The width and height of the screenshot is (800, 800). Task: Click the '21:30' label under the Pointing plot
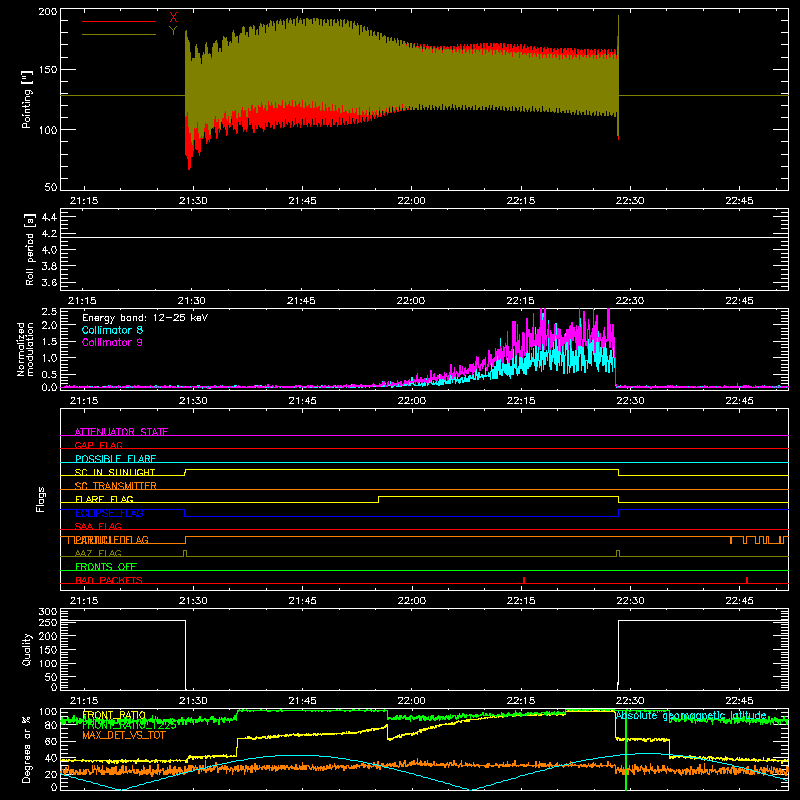(x=193, y=201)
